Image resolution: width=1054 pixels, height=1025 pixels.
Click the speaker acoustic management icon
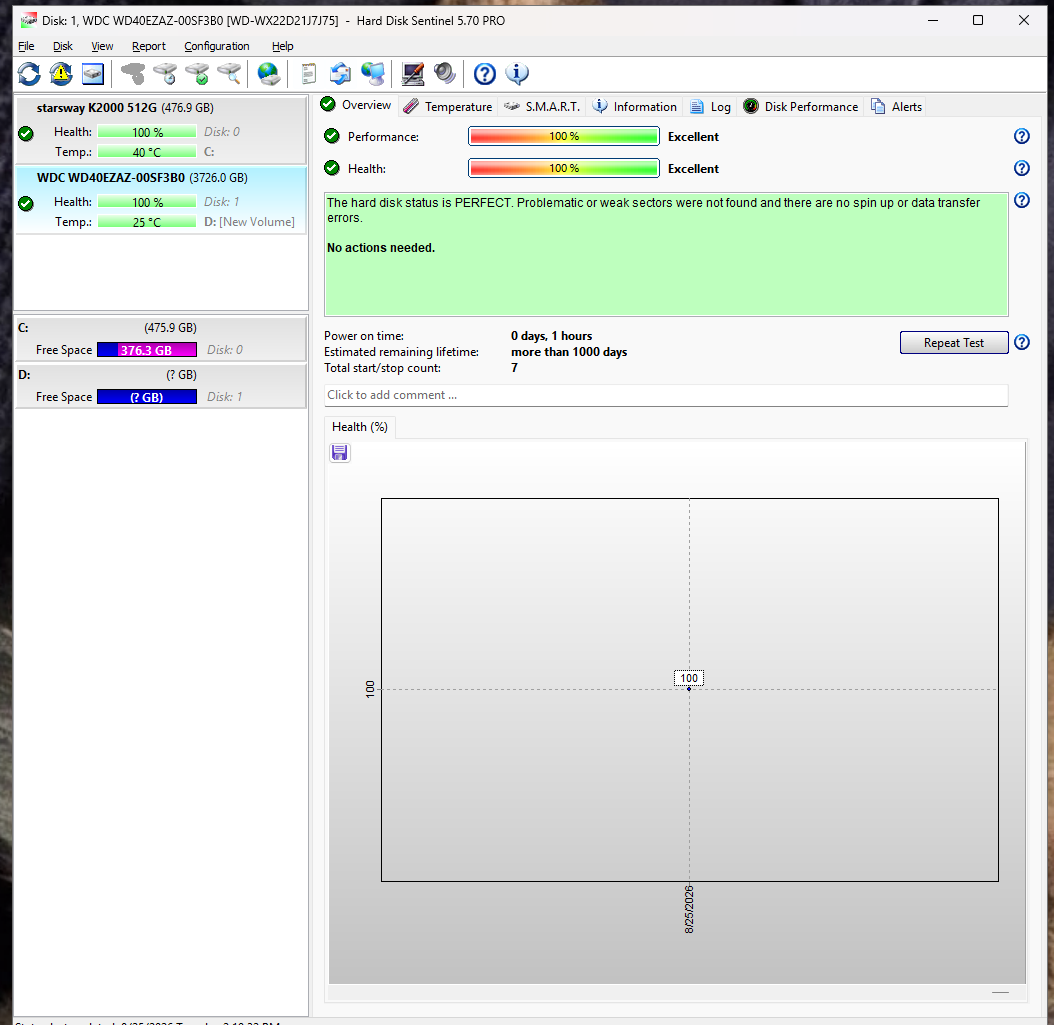pos(445,74)
